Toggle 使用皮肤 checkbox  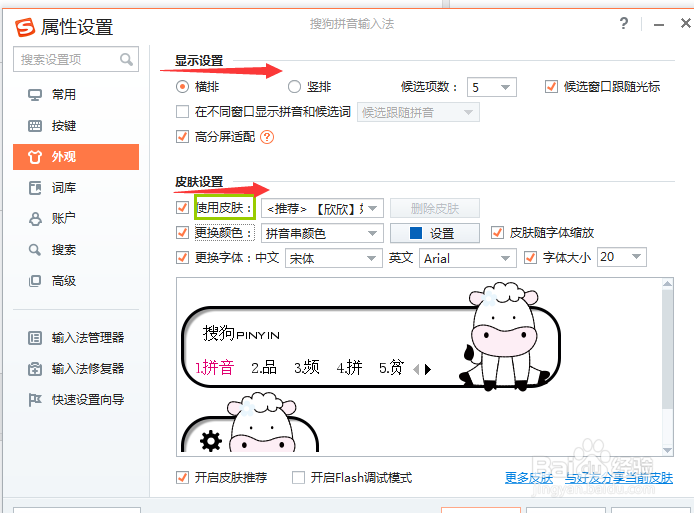point(182,207)
